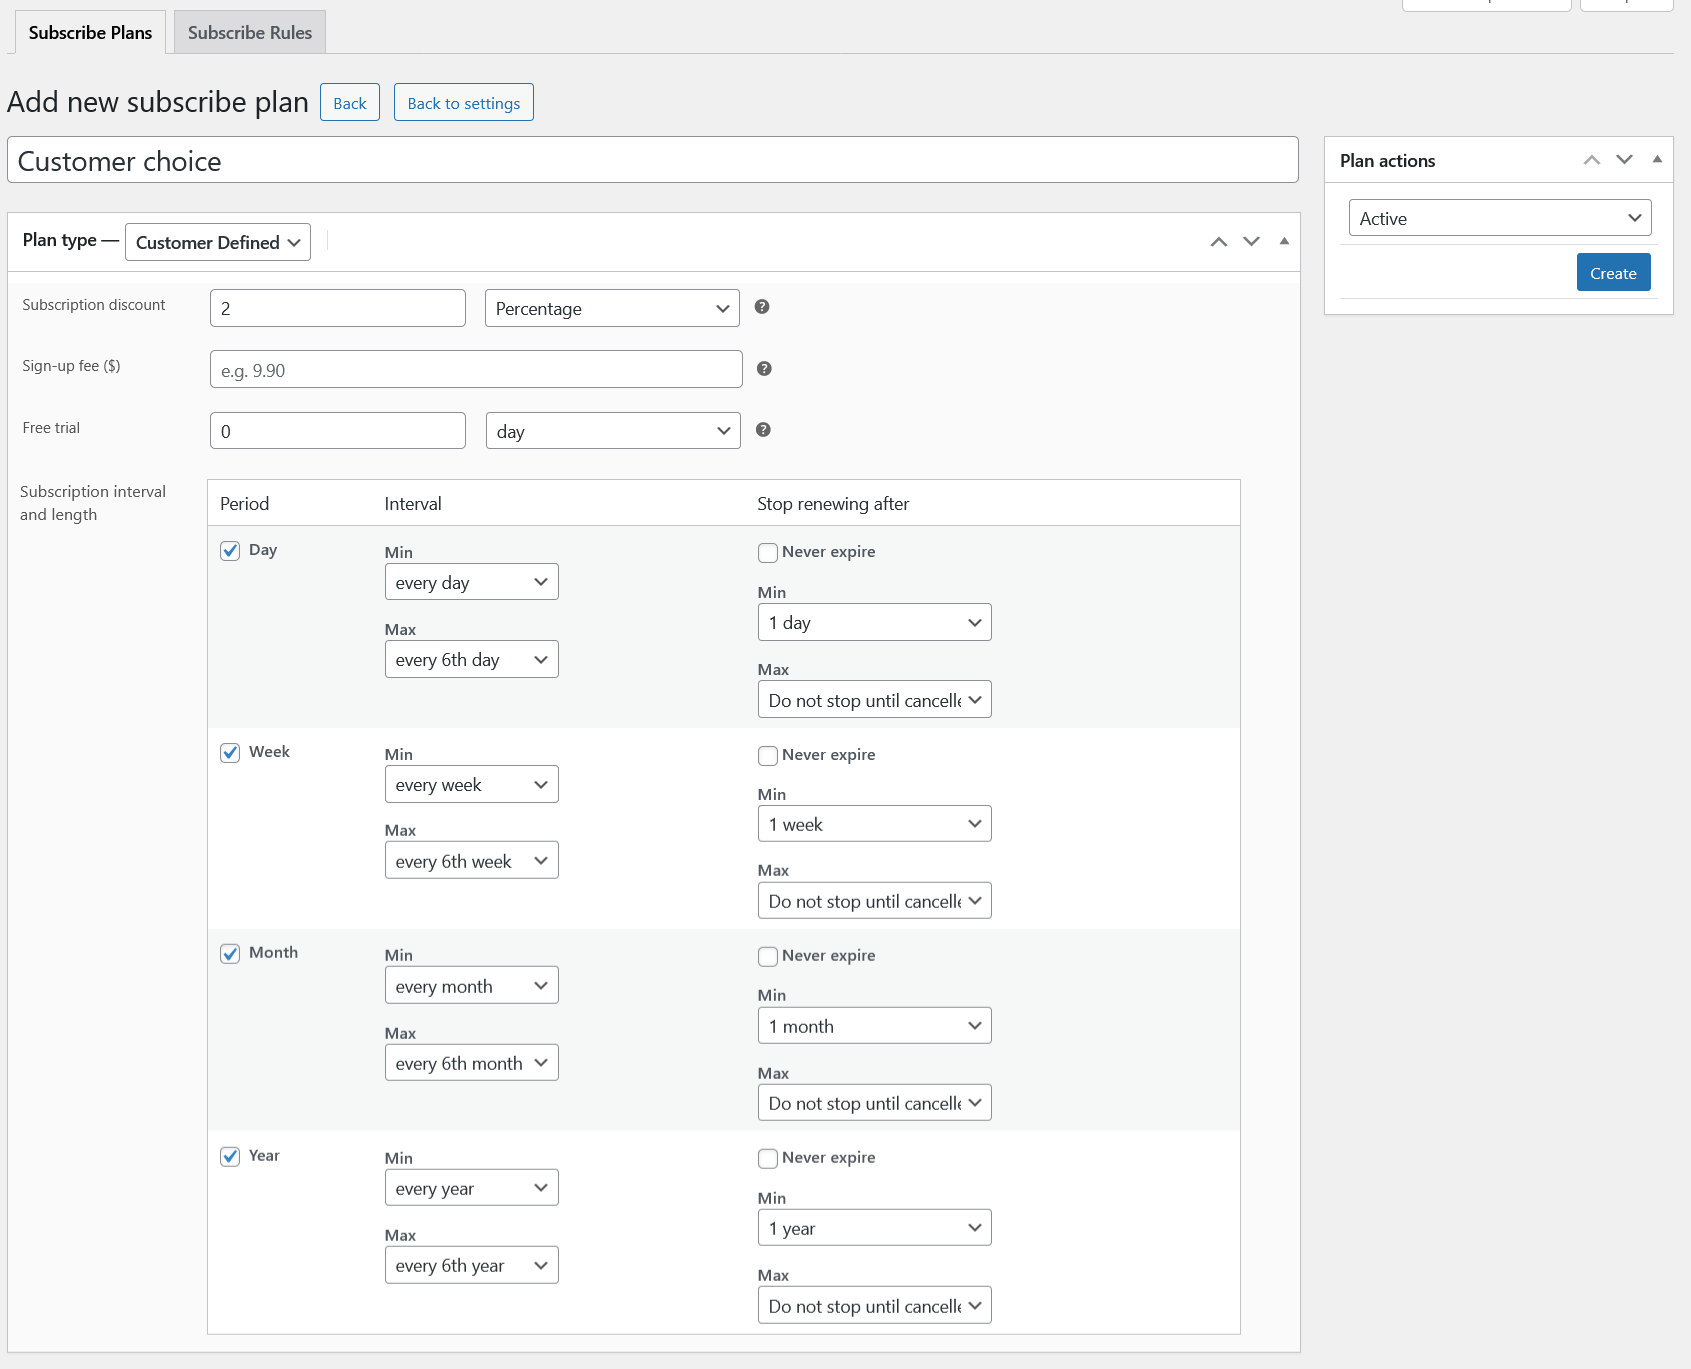Open the '1 week' min length dropdown
The width and height of the screenshot is (1691, 1369).
coord(875,824)
